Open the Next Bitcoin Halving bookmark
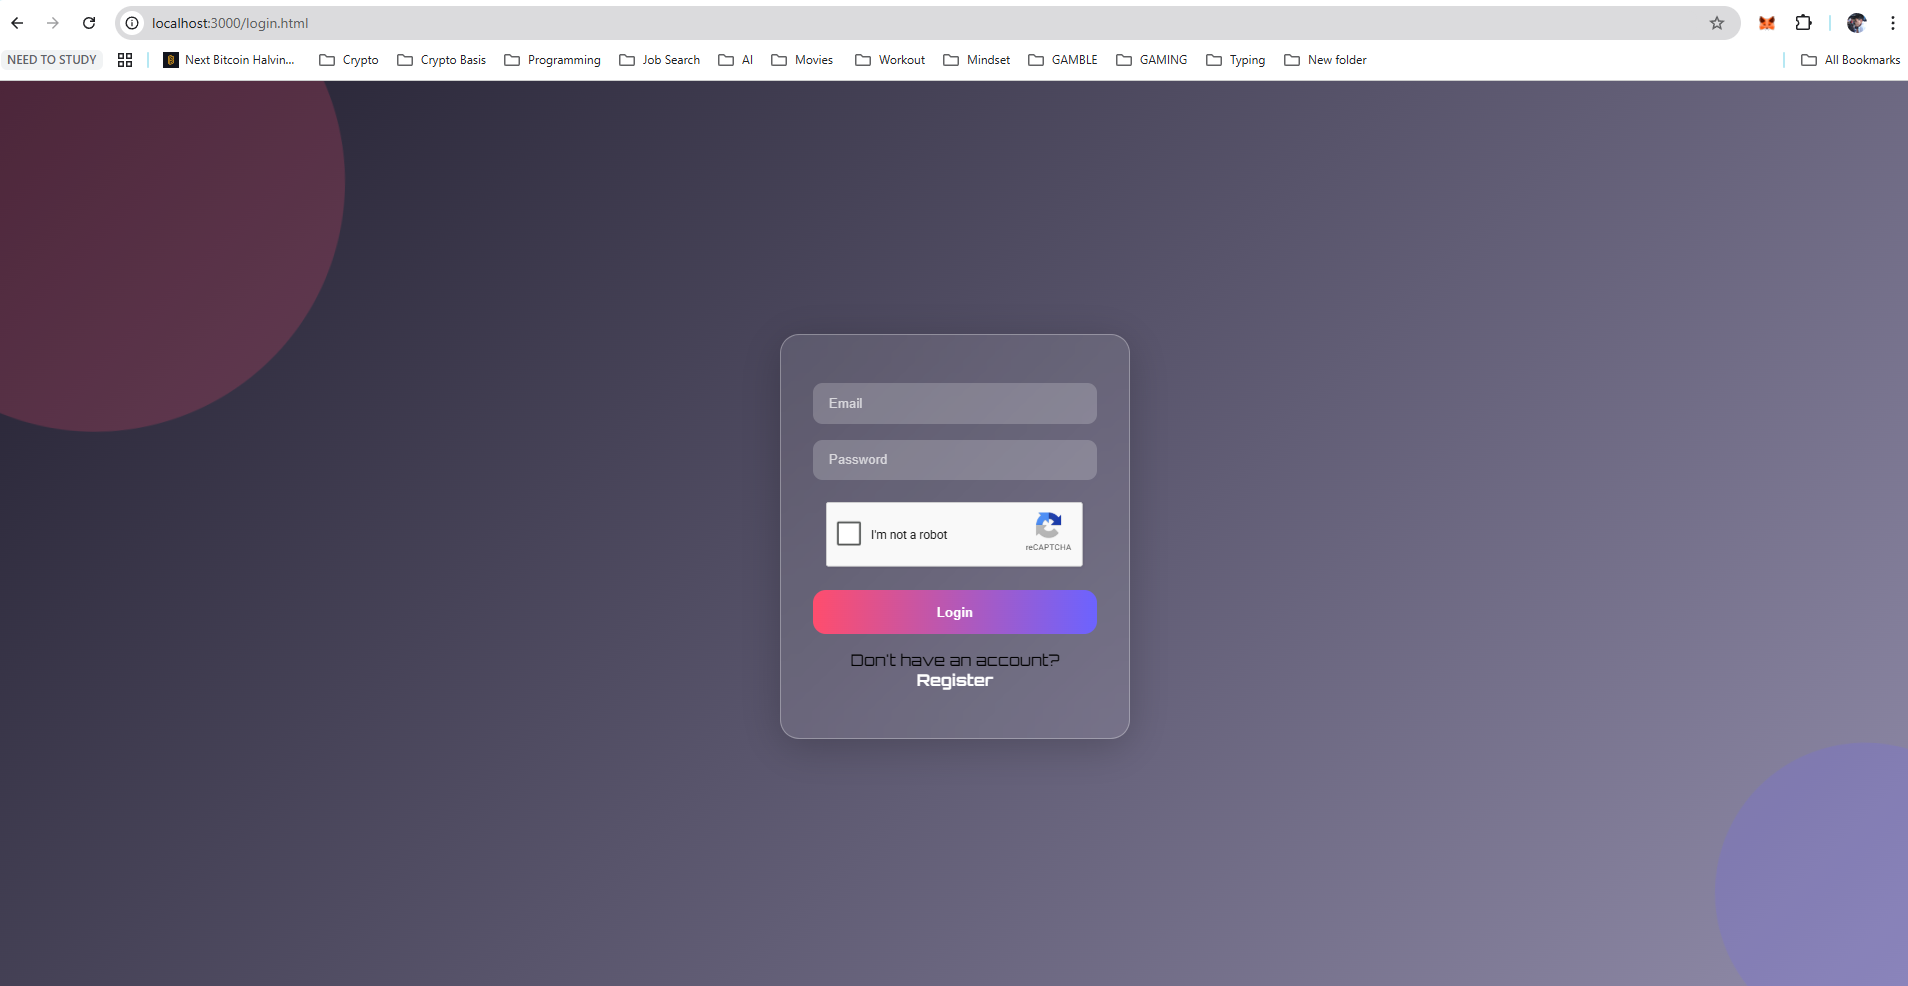The height and width of the screenshot is (986, 1908). pyautogui.click(x=229, y=60)
